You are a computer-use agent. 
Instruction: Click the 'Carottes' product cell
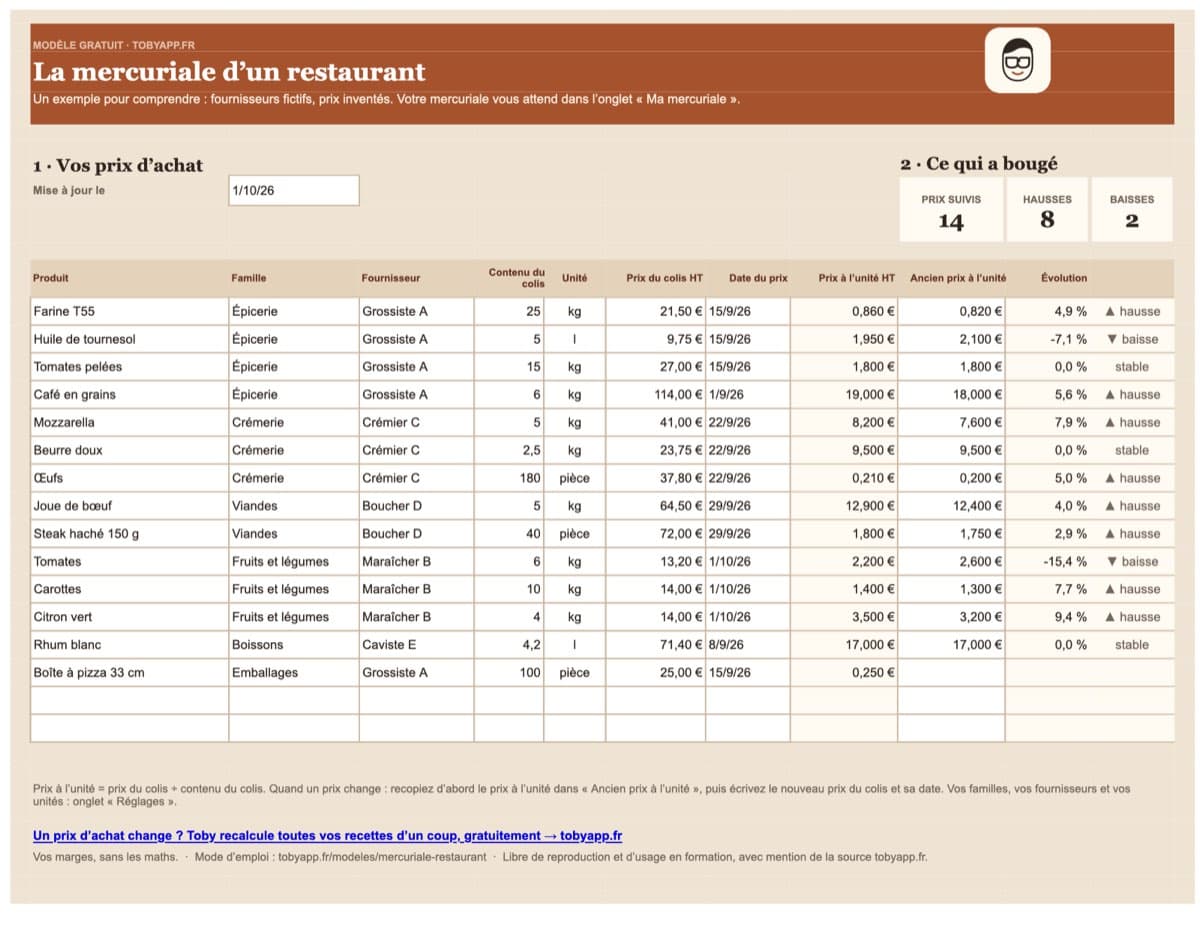[130, 589]
